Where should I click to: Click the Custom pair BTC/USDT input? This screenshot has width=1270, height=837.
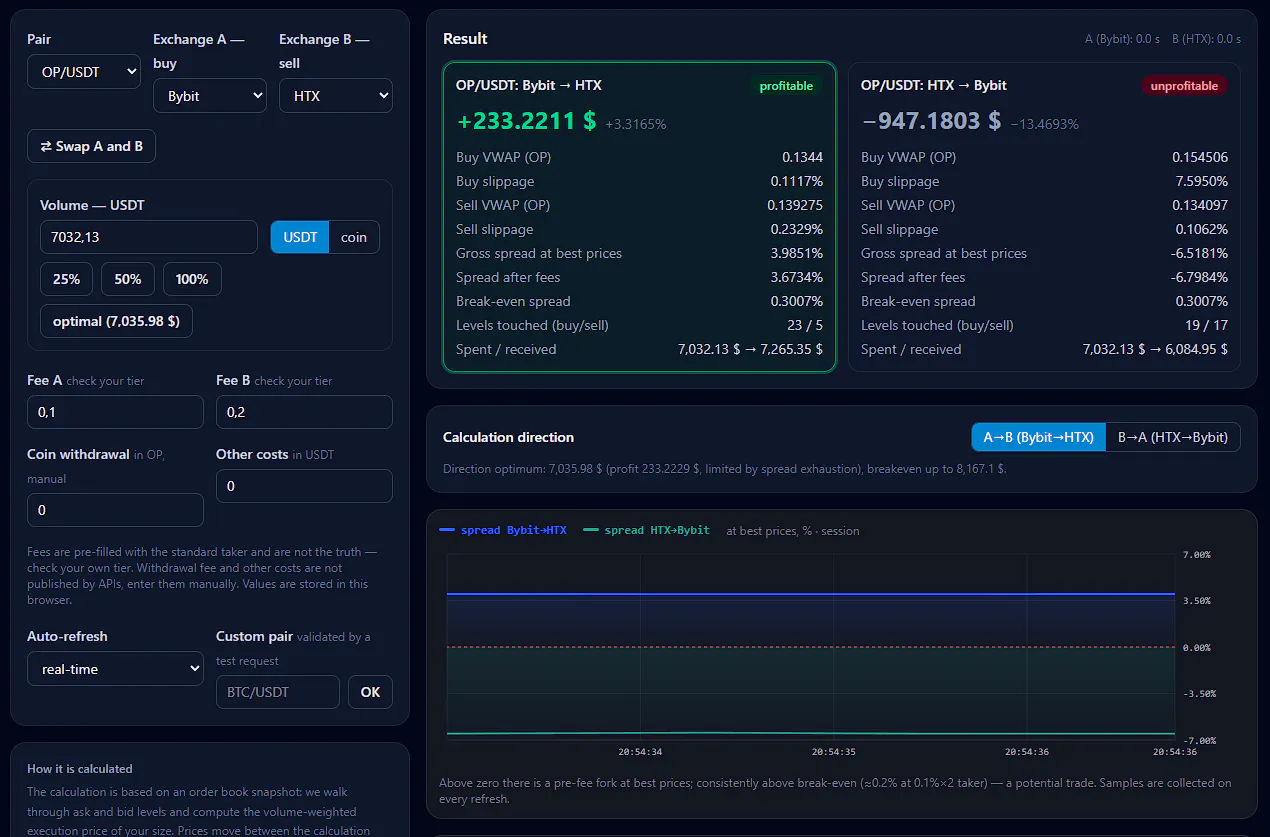[x=278, y=692]
